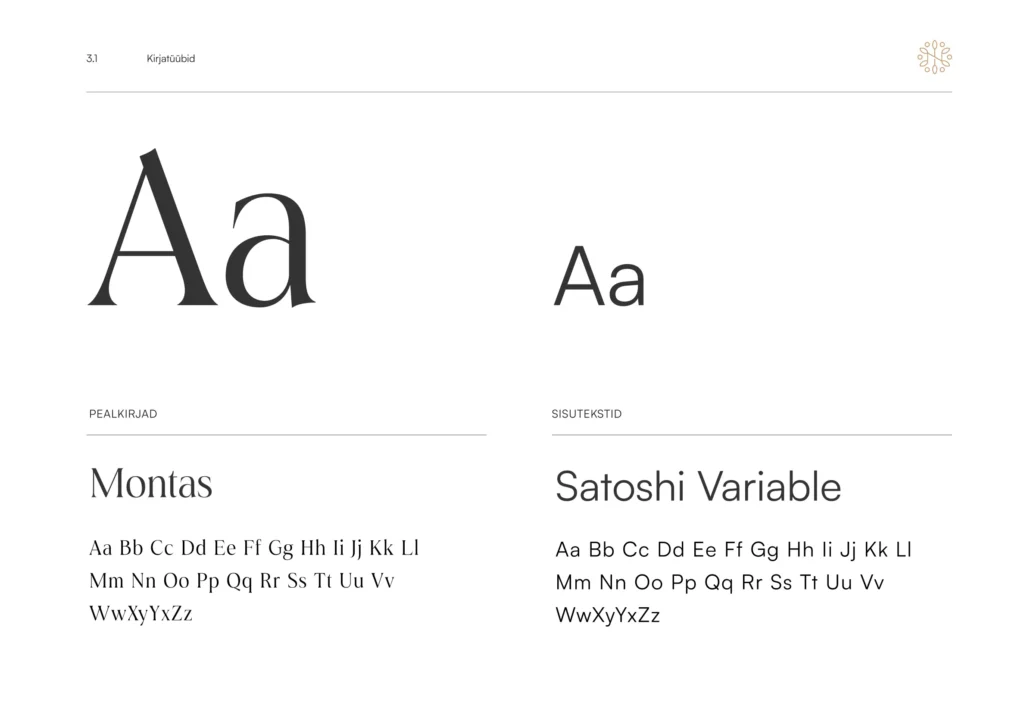Click the divider line under PEALKIRJAD
Screen dimensions: 1024x724
(x=287, y=435)
